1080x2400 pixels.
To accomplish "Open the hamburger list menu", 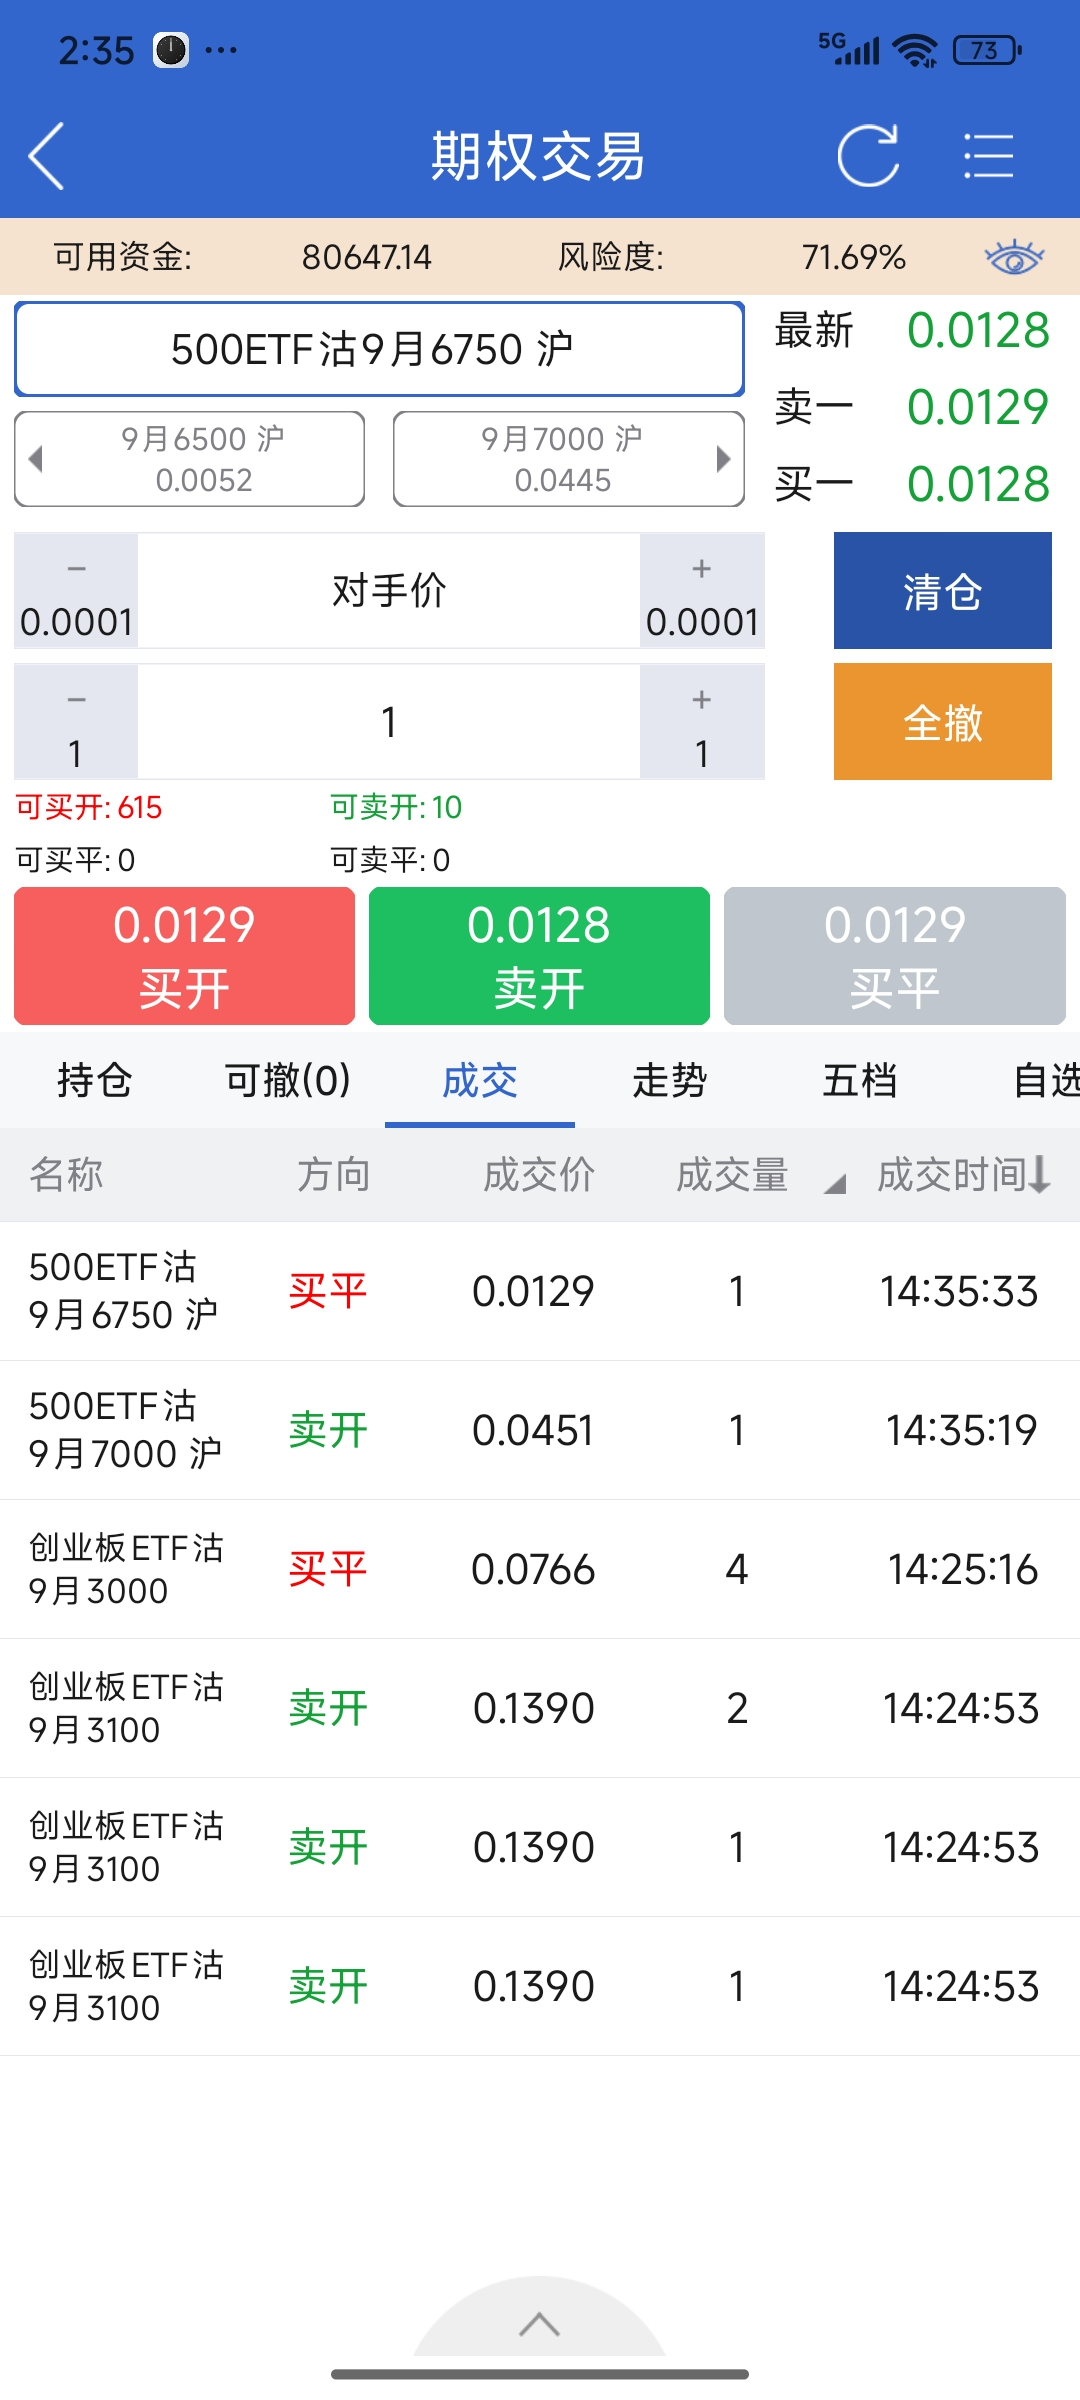I will click(x=988, y=156).
